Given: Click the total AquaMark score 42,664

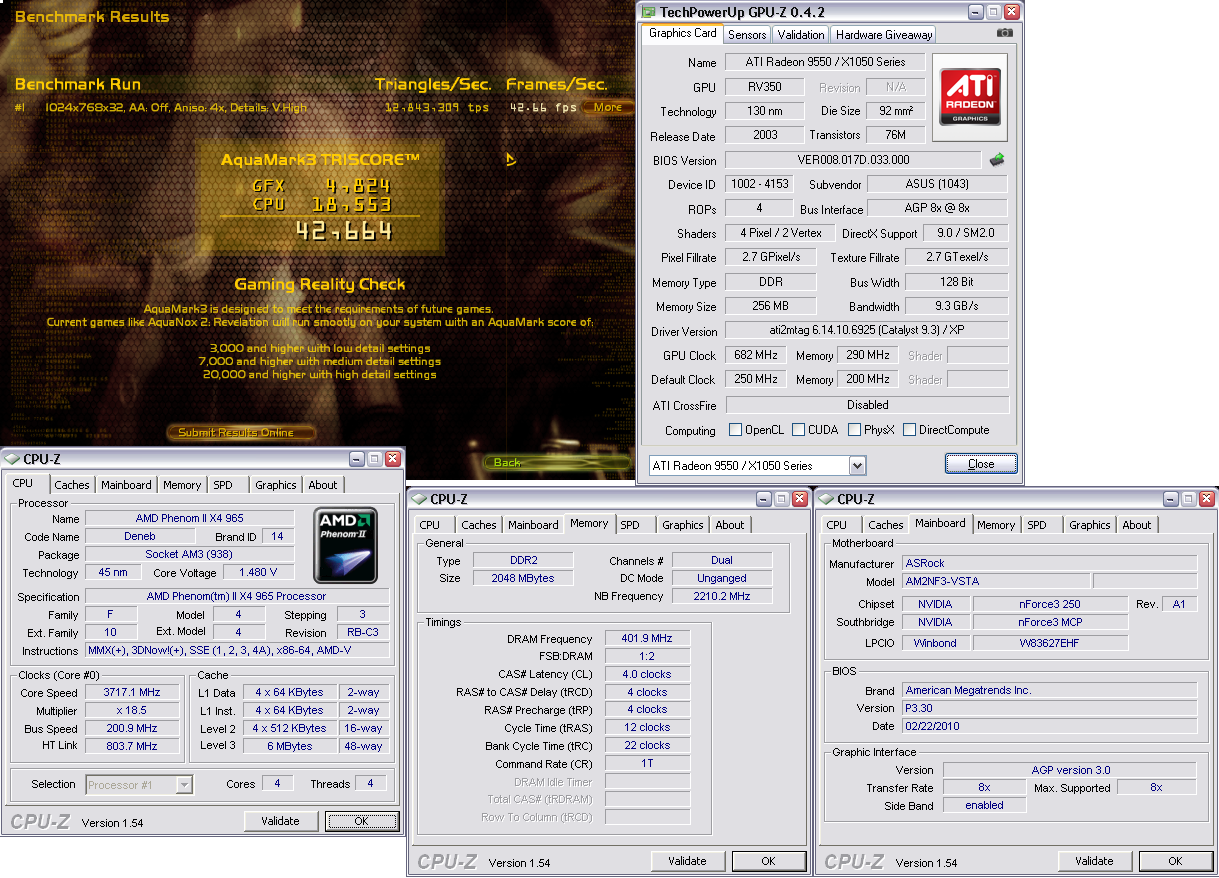Looking at the screenshot, I should click(343, 232).
